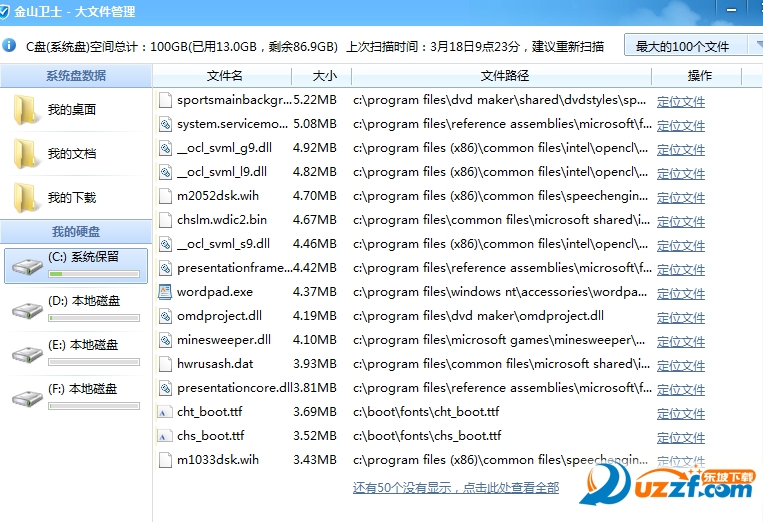Click size value 4.37MB
This screenshot has height=522, width=763.
pyautogui.click(x=315, y=292)
